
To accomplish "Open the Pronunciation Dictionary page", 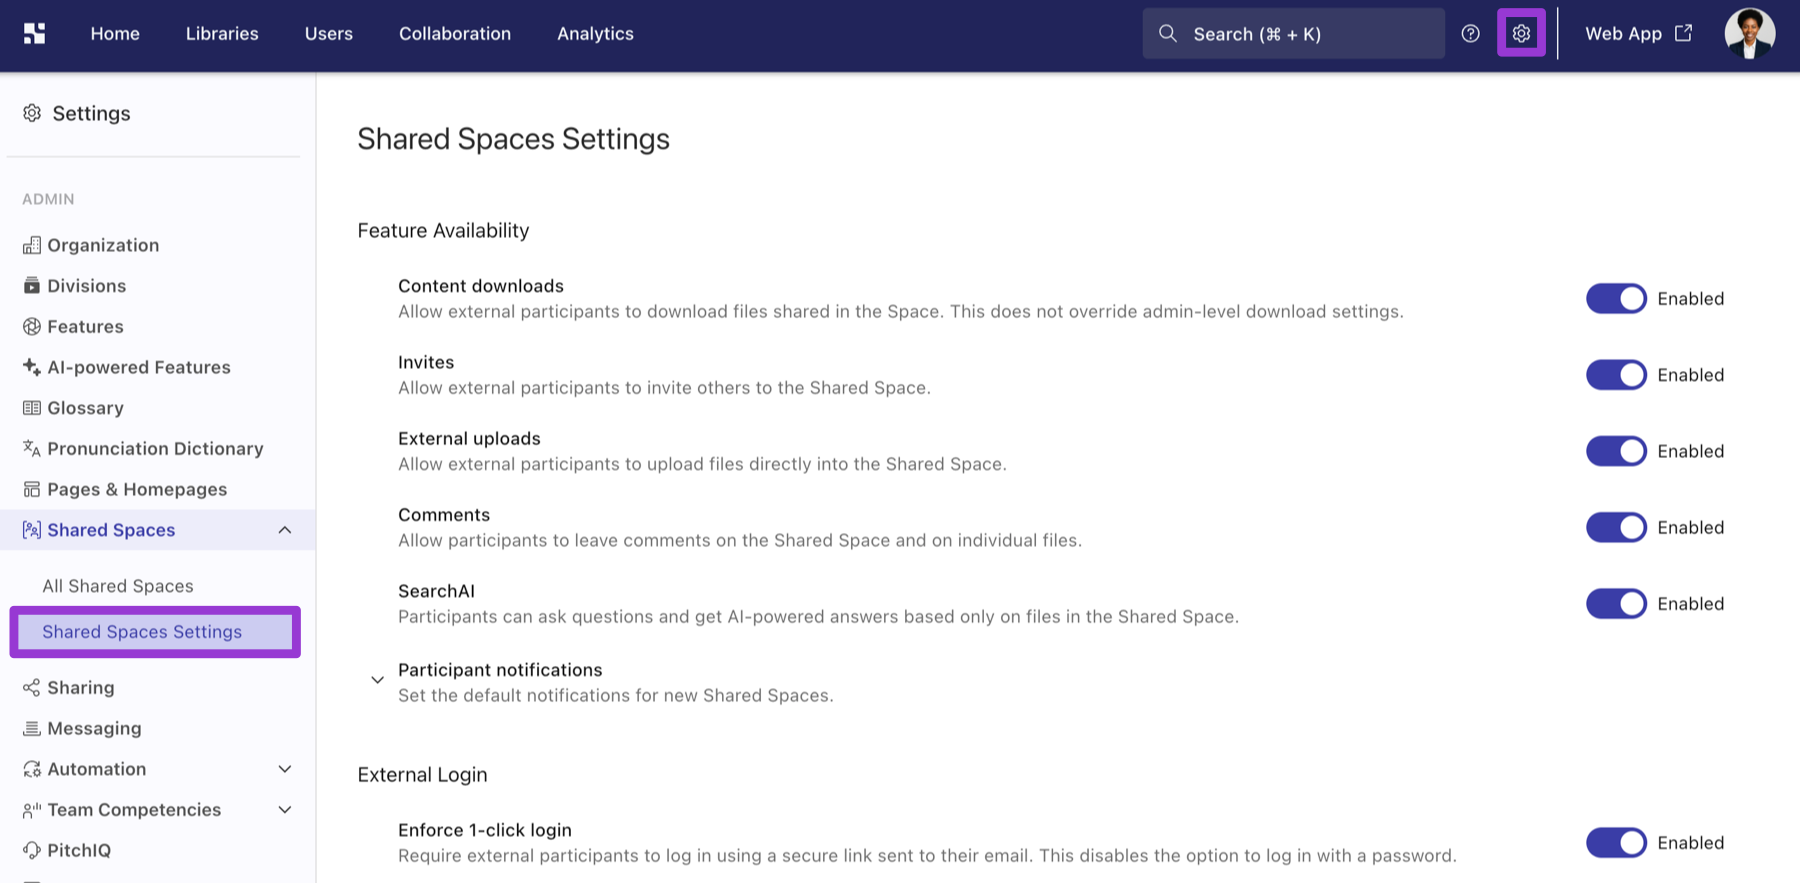I will click(x=155, y=449).
